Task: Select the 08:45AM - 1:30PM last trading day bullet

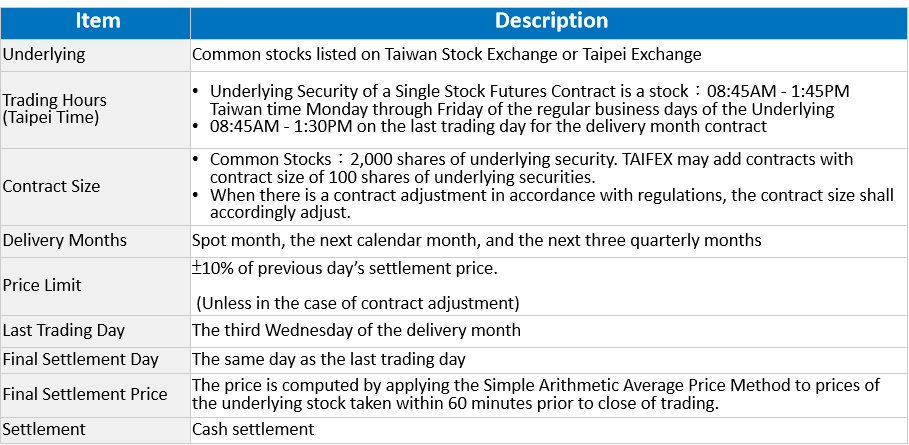Action: 481,126
